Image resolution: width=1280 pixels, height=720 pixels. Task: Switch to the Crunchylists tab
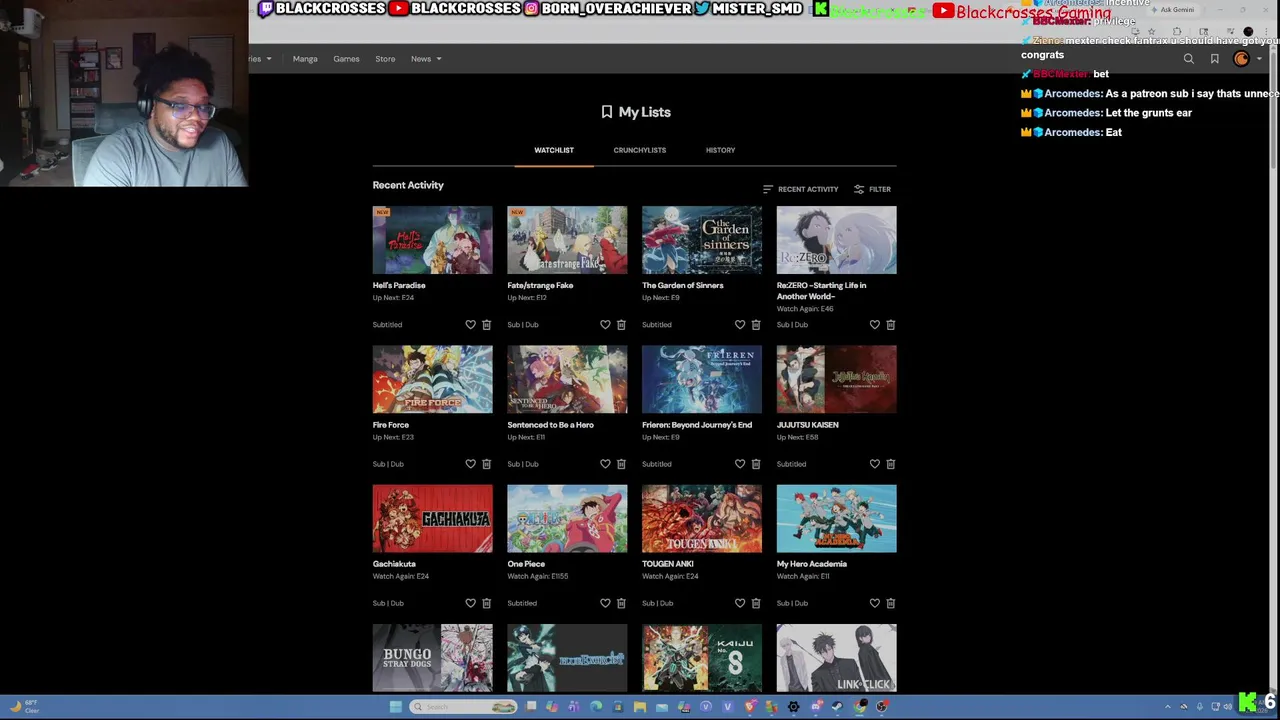coord(640,150)
